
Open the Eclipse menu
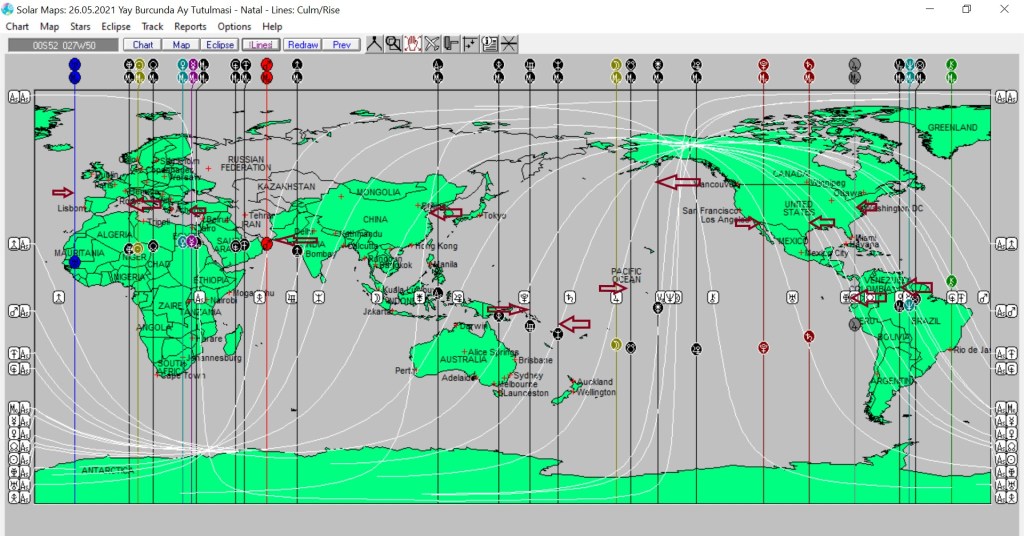pos(115,27)
